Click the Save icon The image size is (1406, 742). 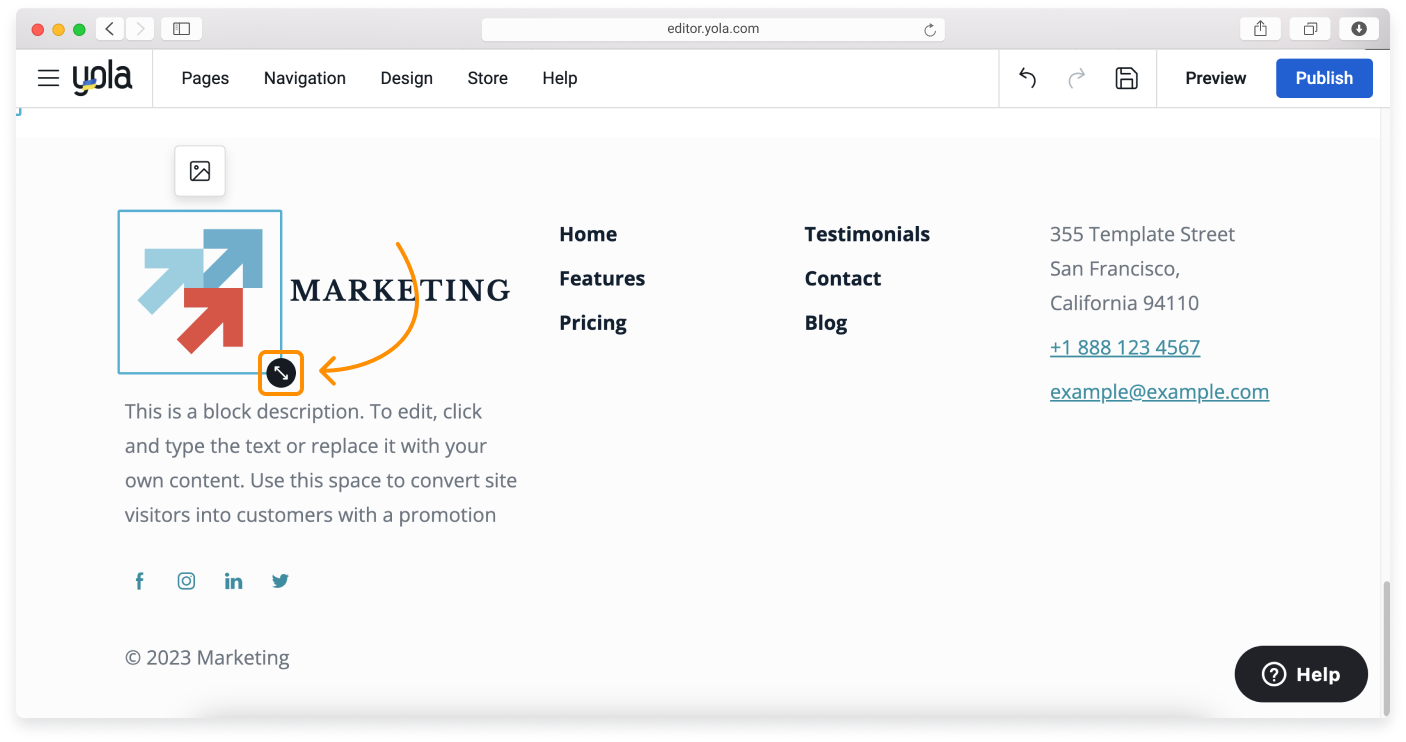[1126, 78]
